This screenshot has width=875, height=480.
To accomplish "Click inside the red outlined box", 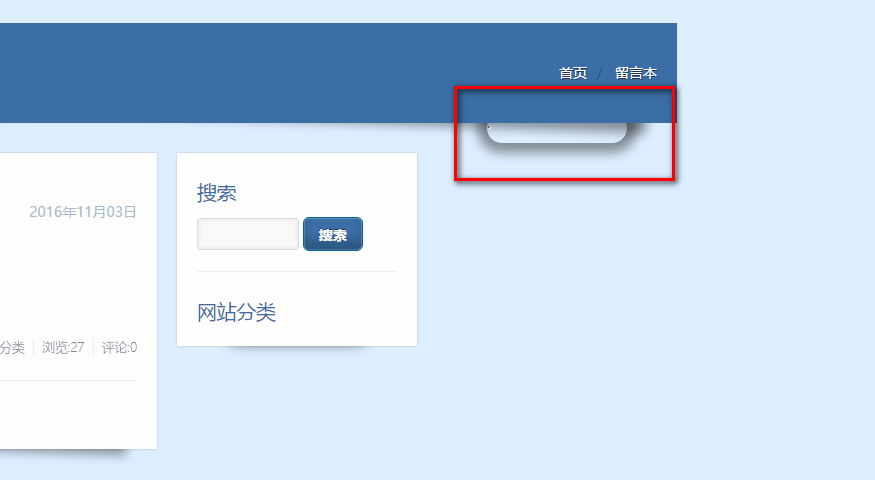I will click(x=565, y=133).
